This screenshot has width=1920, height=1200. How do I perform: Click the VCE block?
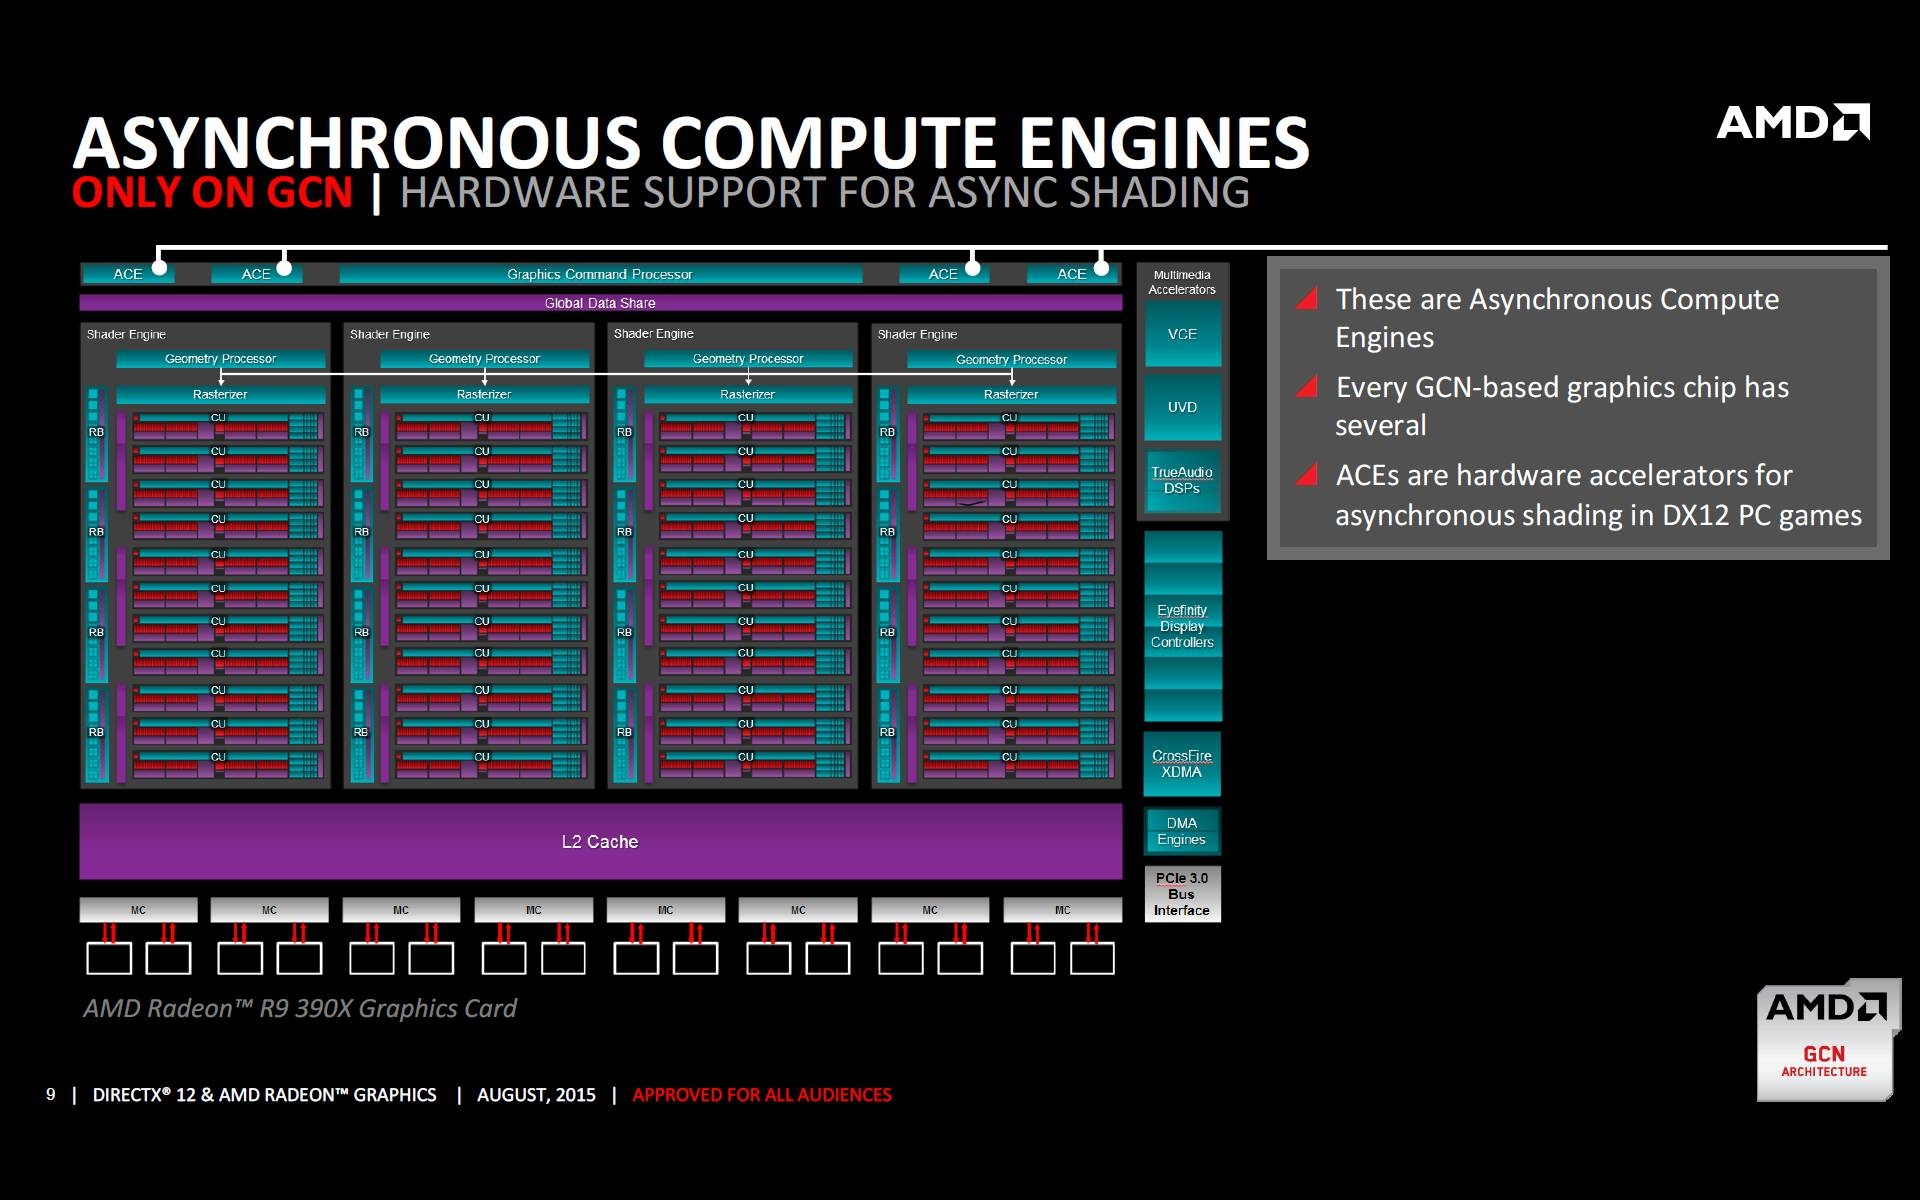[x=1182, y=334]
